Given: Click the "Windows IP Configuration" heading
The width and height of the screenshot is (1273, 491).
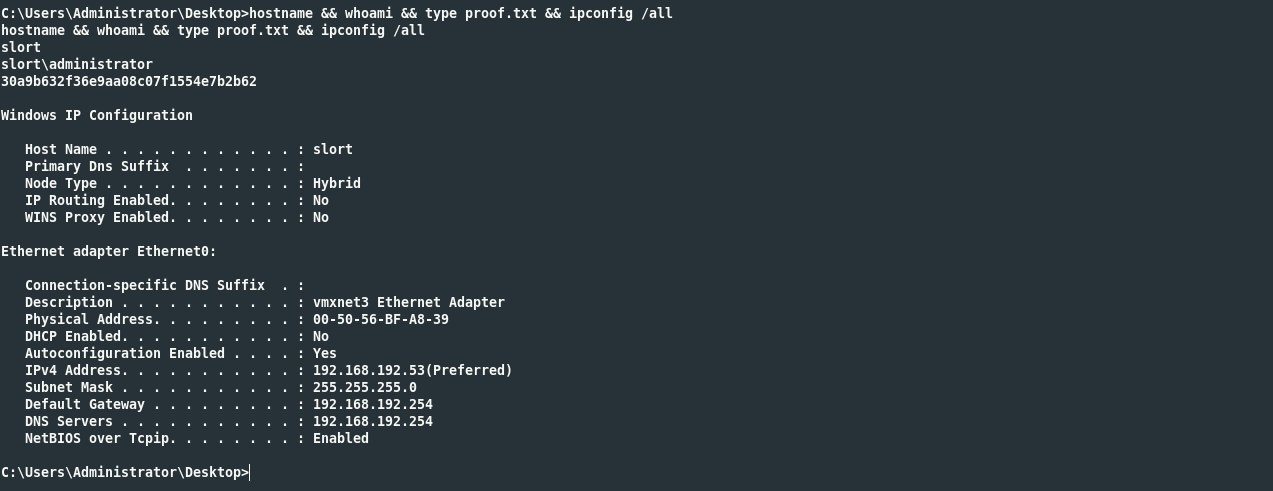Looking at the screenshot, I should 97,115.
